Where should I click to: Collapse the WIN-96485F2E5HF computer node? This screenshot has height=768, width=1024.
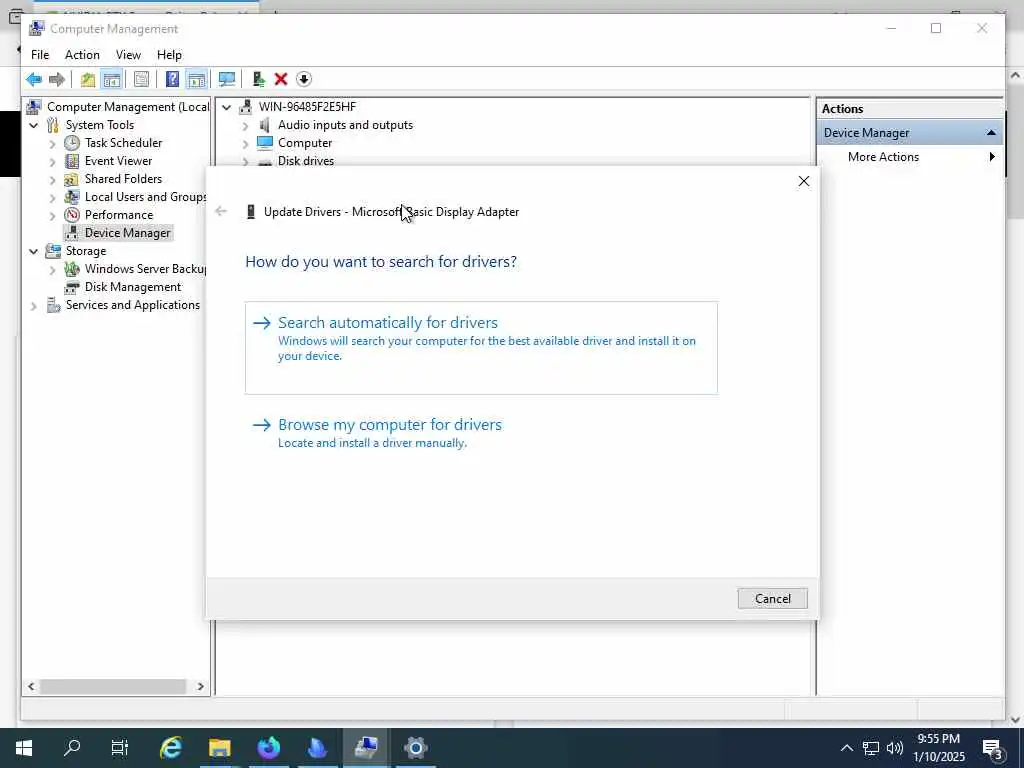click(226, 107)
